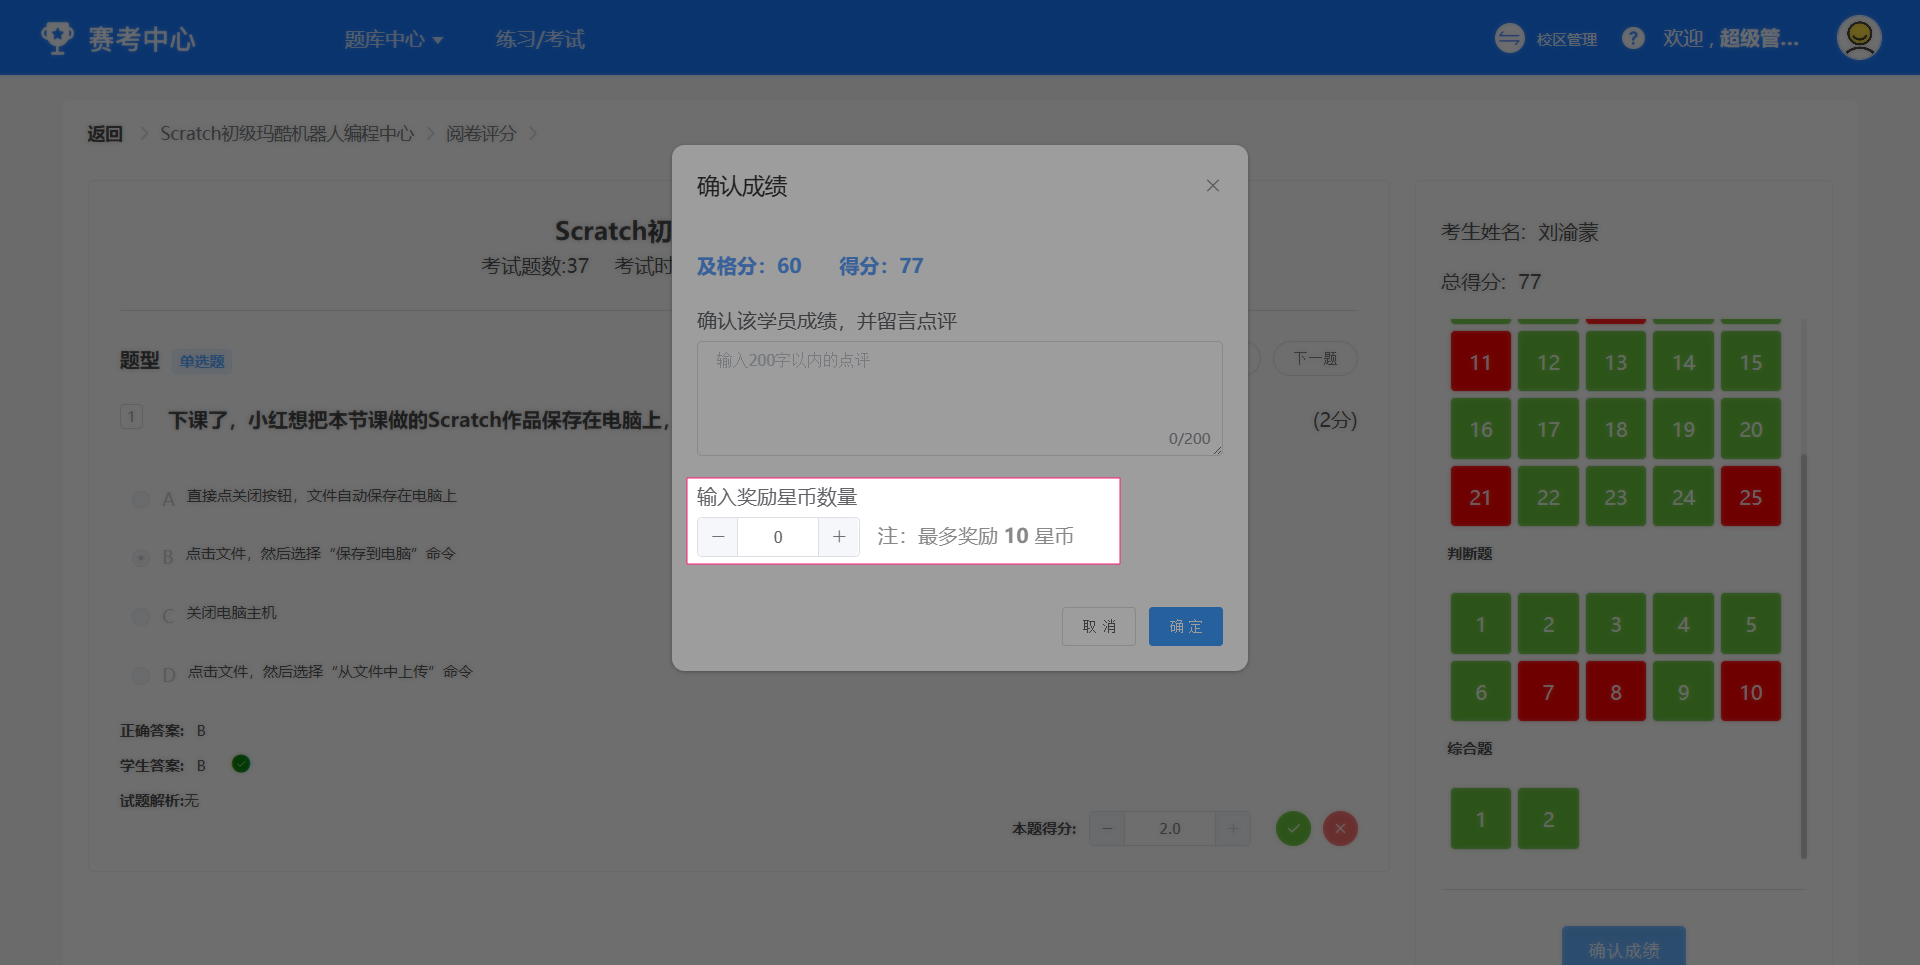Increase the reward star coin count
This screenshot has height=965, width=1920.
839,537
